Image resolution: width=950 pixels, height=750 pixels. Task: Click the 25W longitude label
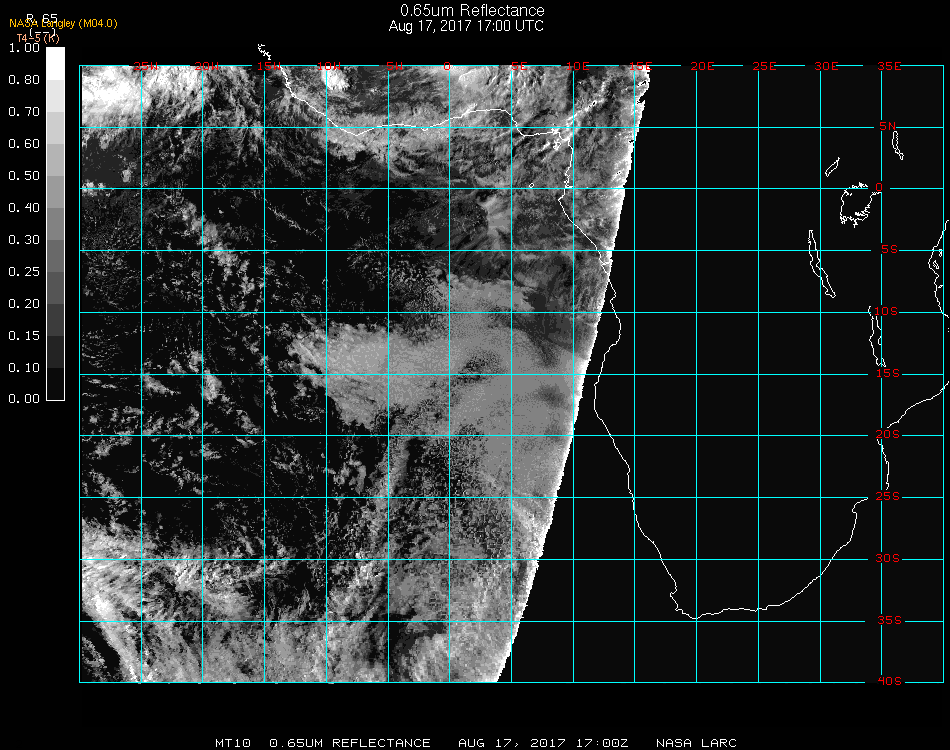point(145,67)
